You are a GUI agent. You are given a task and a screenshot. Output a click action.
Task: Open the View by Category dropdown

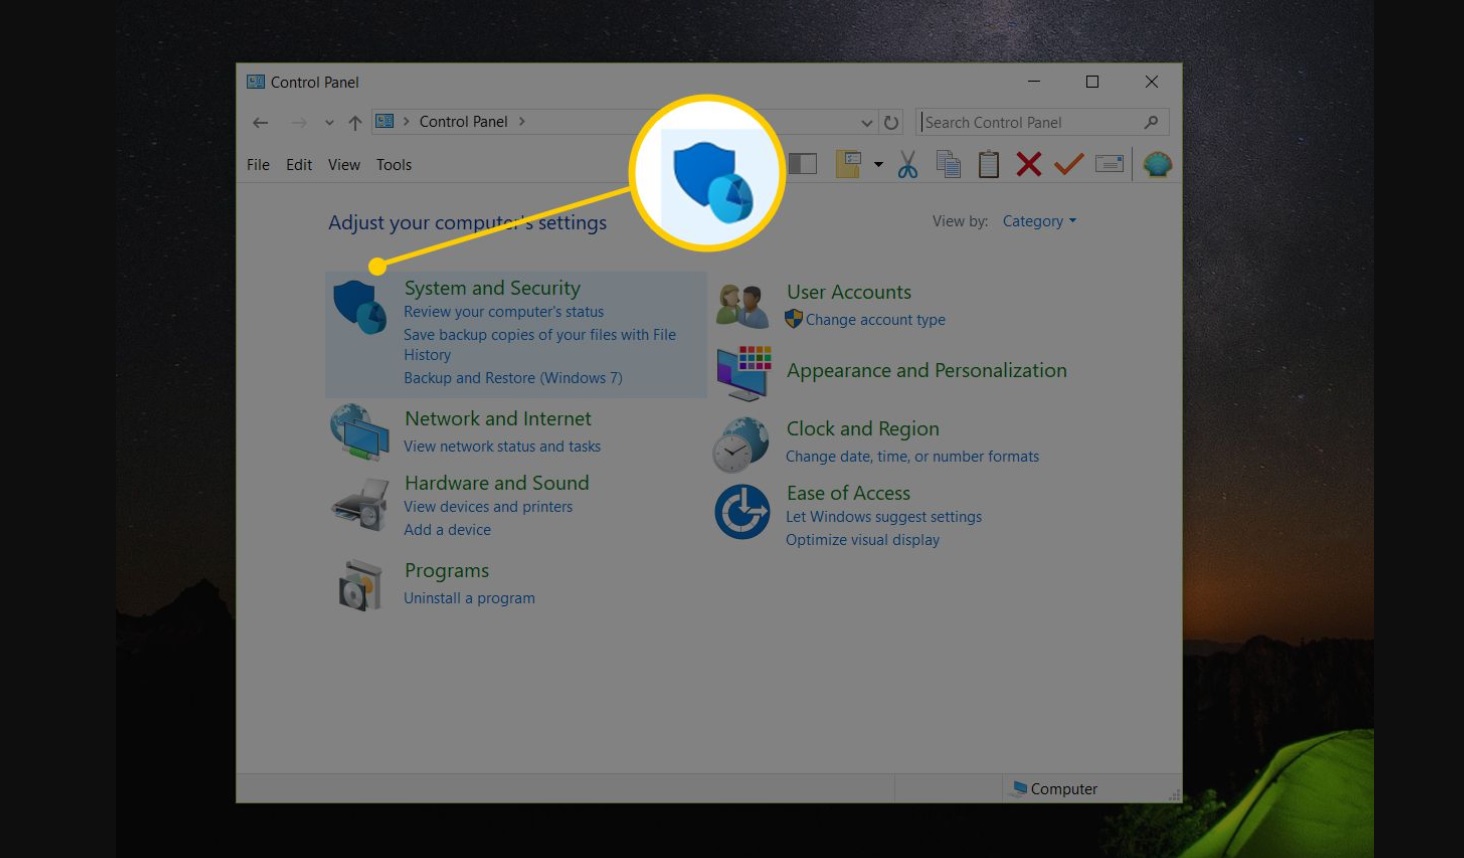1039,221
